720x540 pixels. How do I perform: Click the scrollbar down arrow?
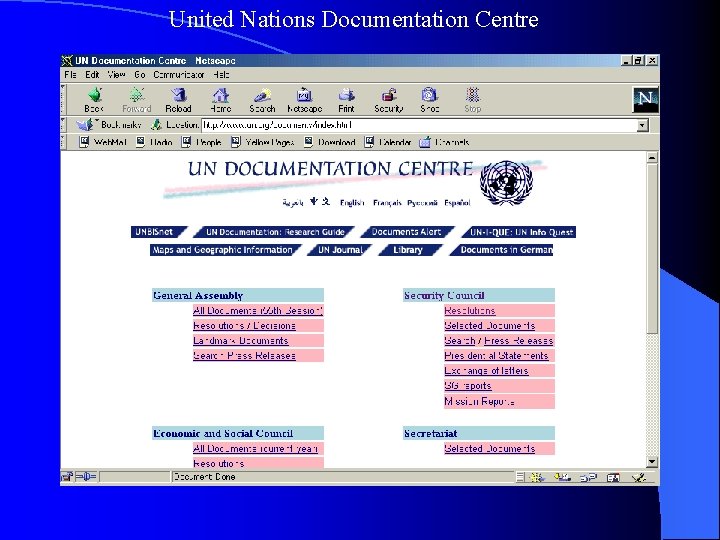(652, 462)
